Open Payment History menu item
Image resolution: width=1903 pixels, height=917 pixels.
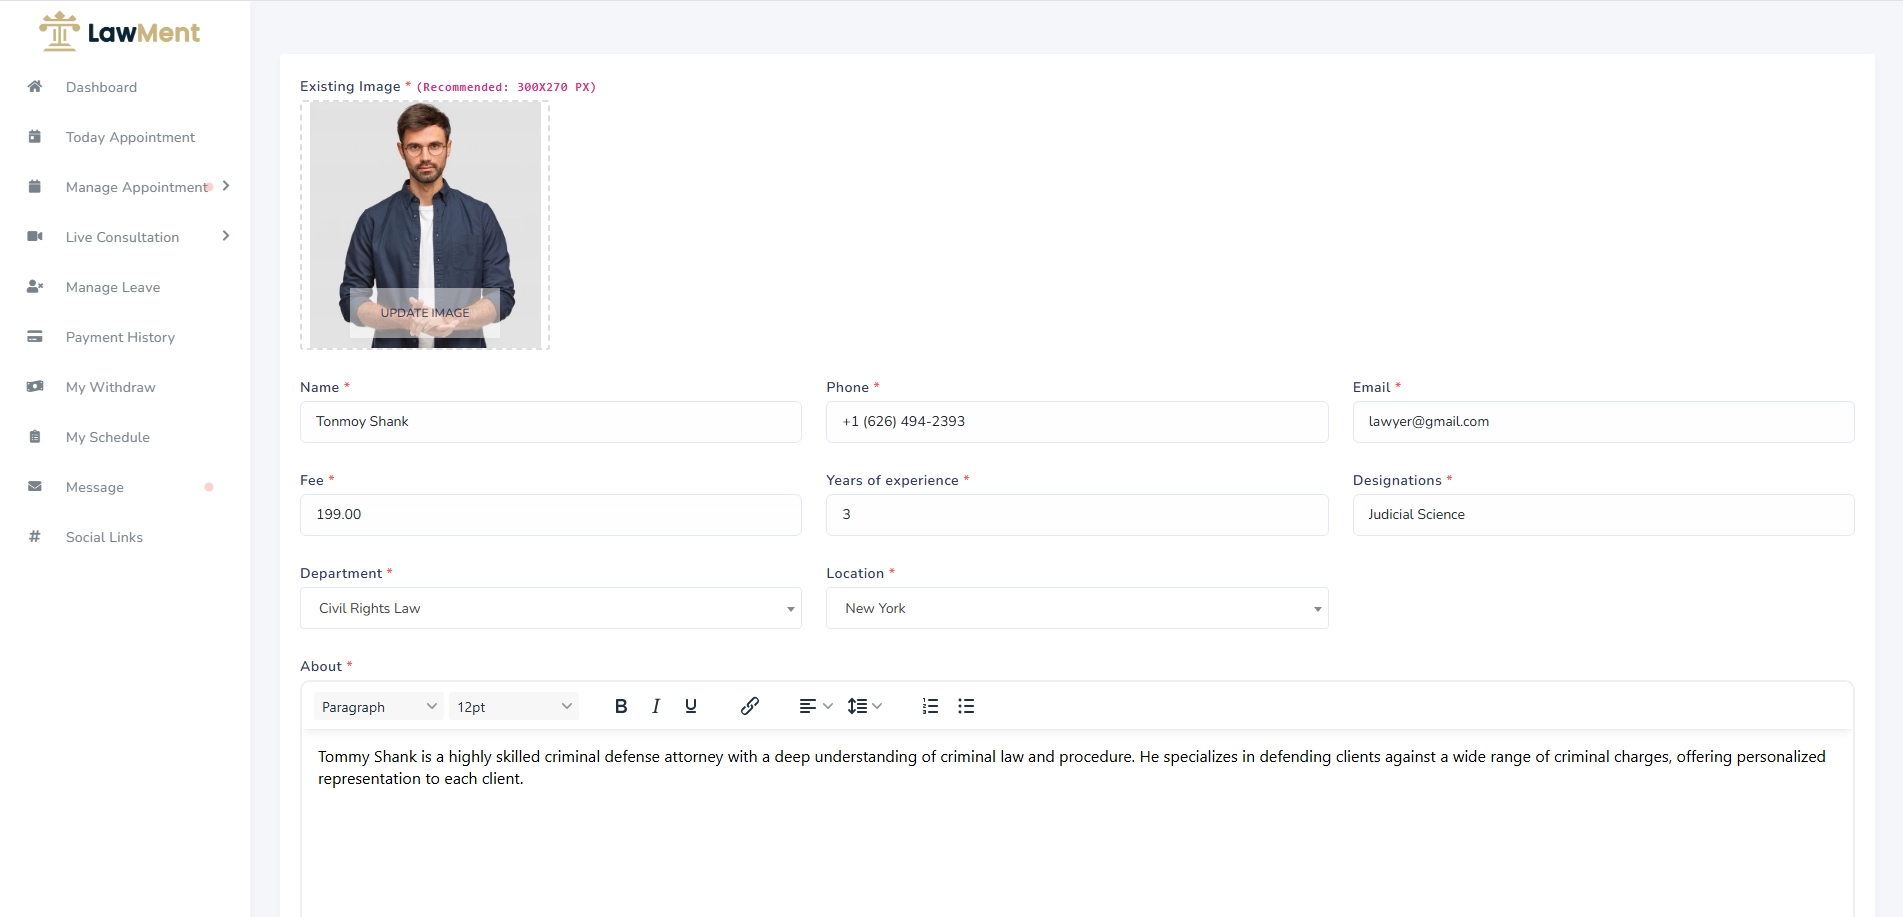pos(120,337)
